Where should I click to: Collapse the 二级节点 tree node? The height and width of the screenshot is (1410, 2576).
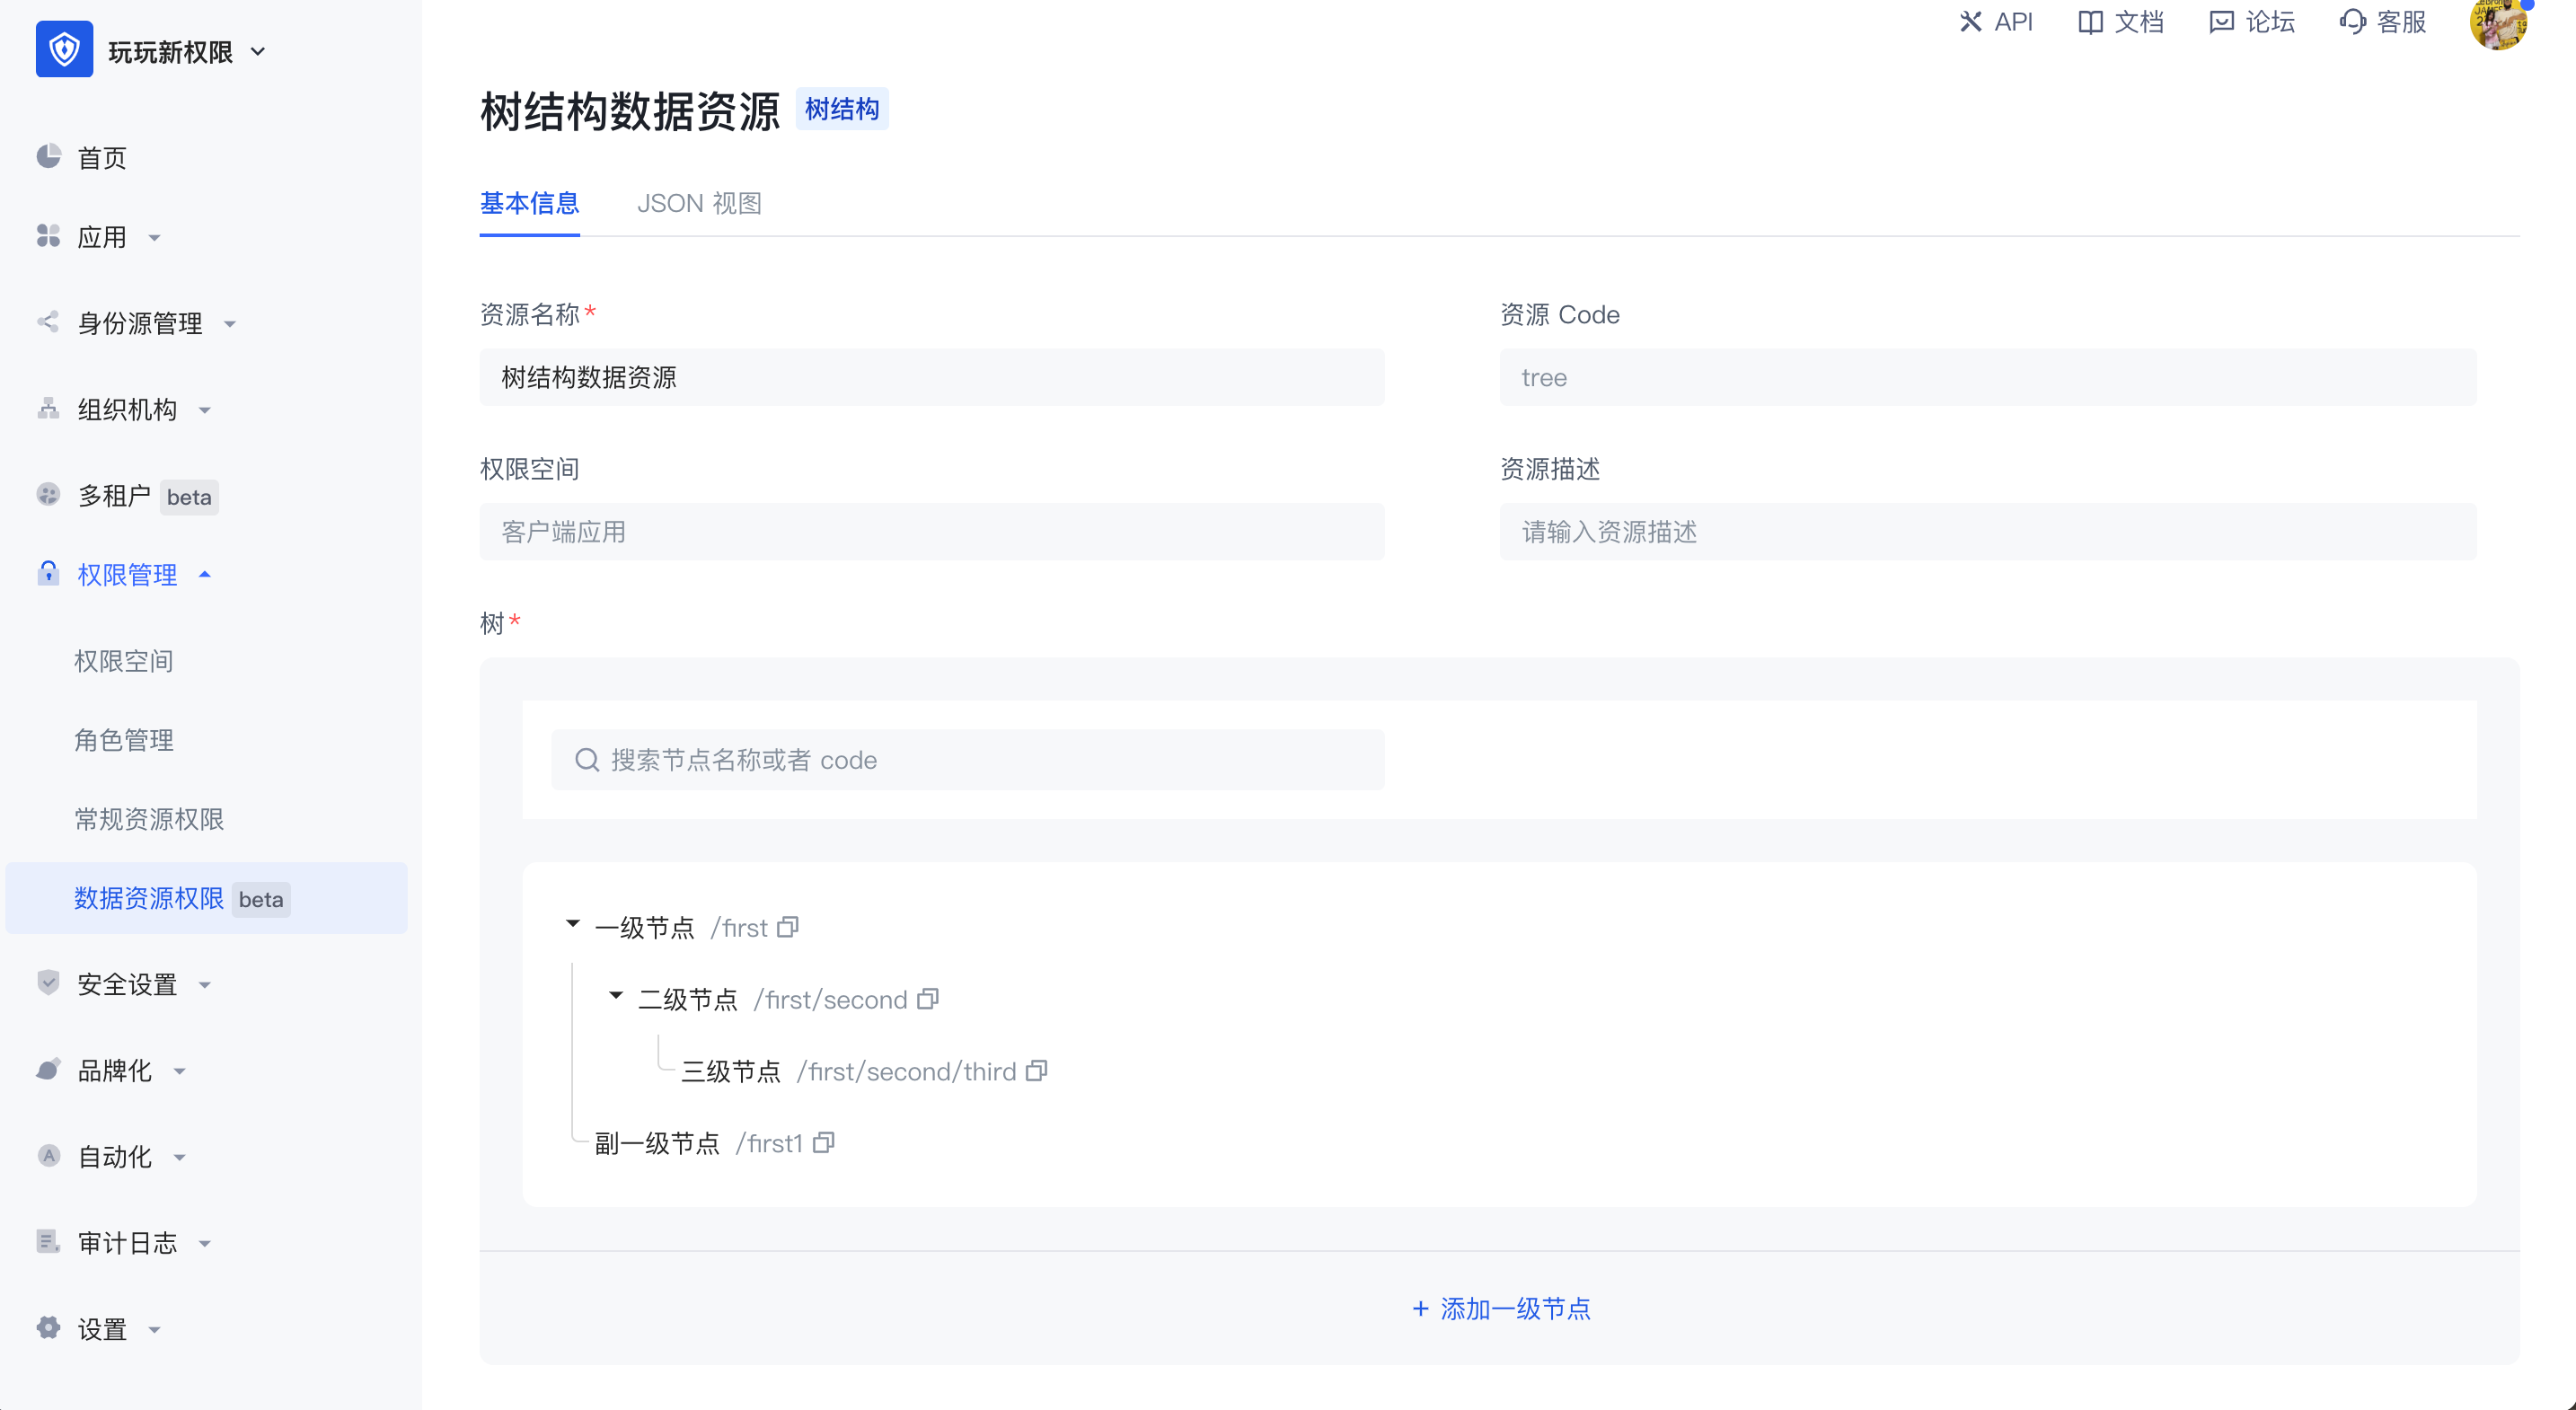click(616, 997)
